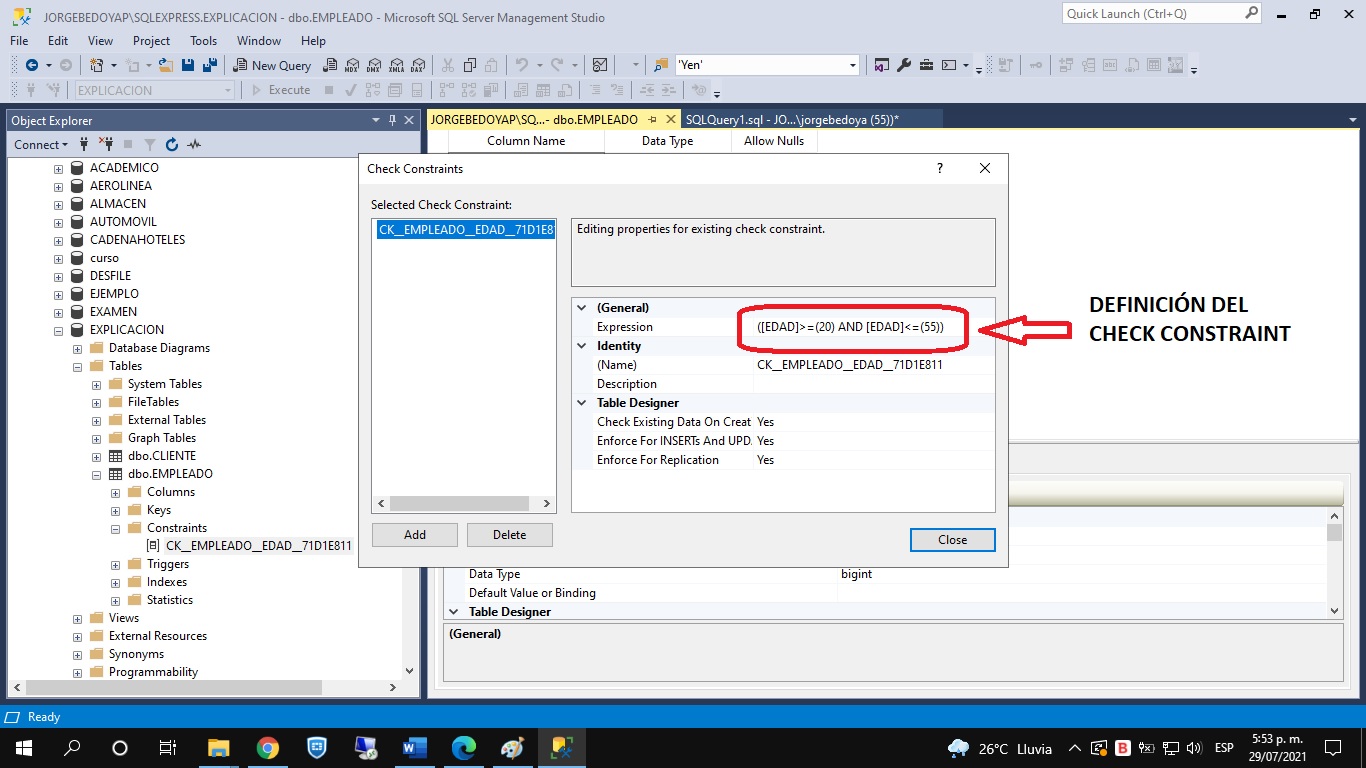Expand the dbo.CLIENTE table node
This screenshot has height=768, width=1366.
pos(97,456)
